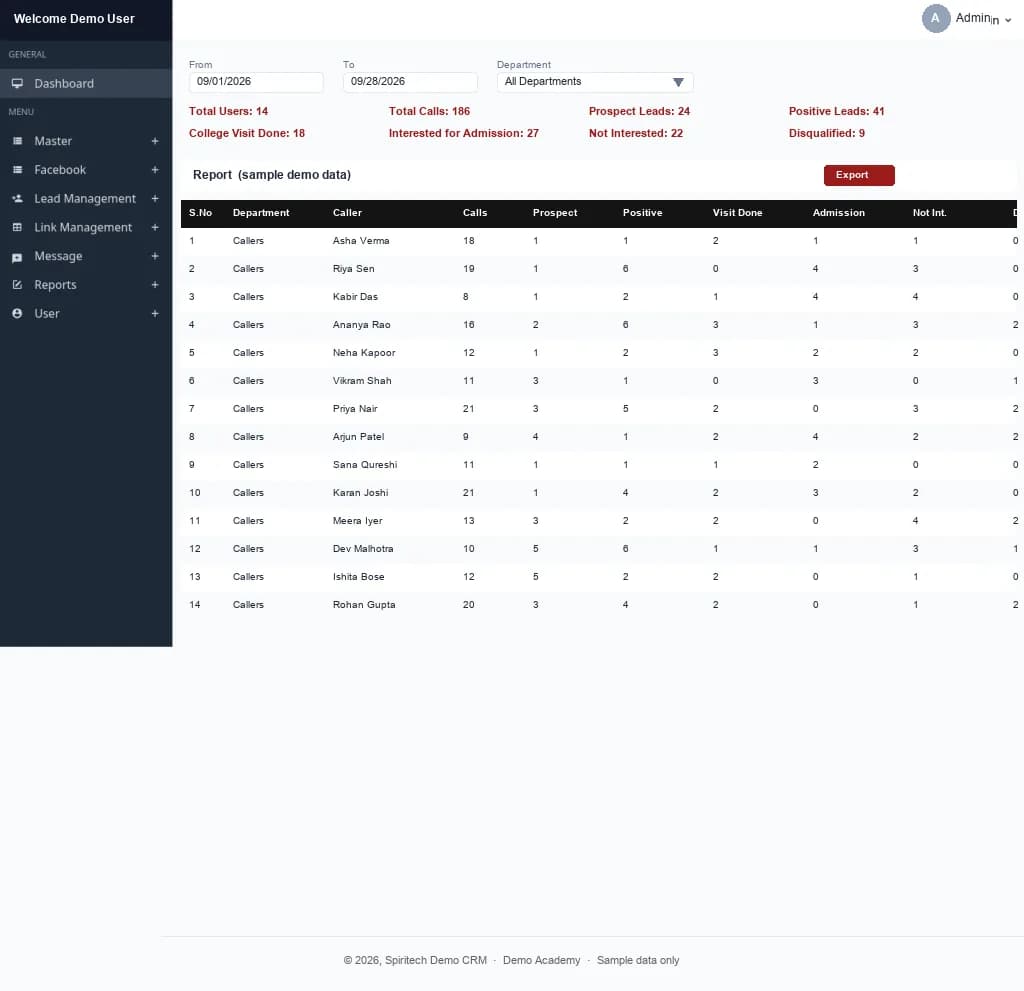This screenshot has width=1024, height=991.
Task: Click caller name Rohan Gupta
Action: point(364,606)
